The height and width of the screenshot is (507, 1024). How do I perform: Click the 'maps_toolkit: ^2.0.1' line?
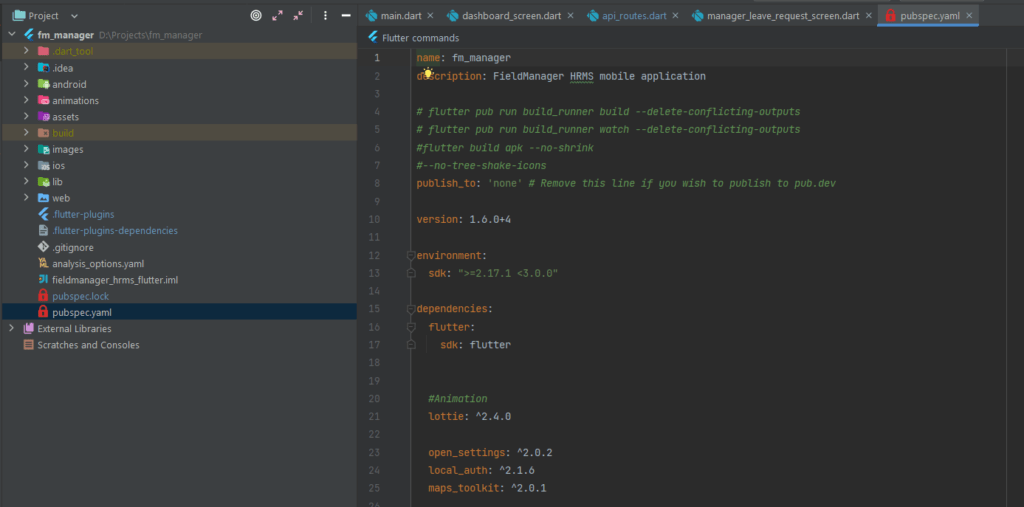(487, 488)
